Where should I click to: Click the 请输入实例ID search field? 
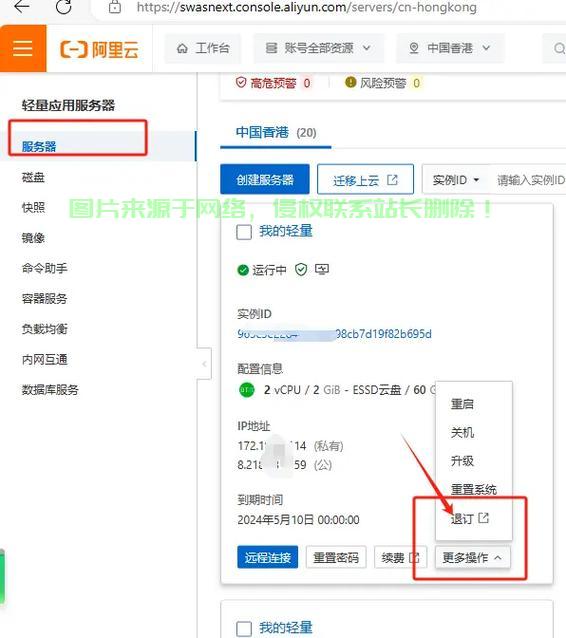(531, 179)
